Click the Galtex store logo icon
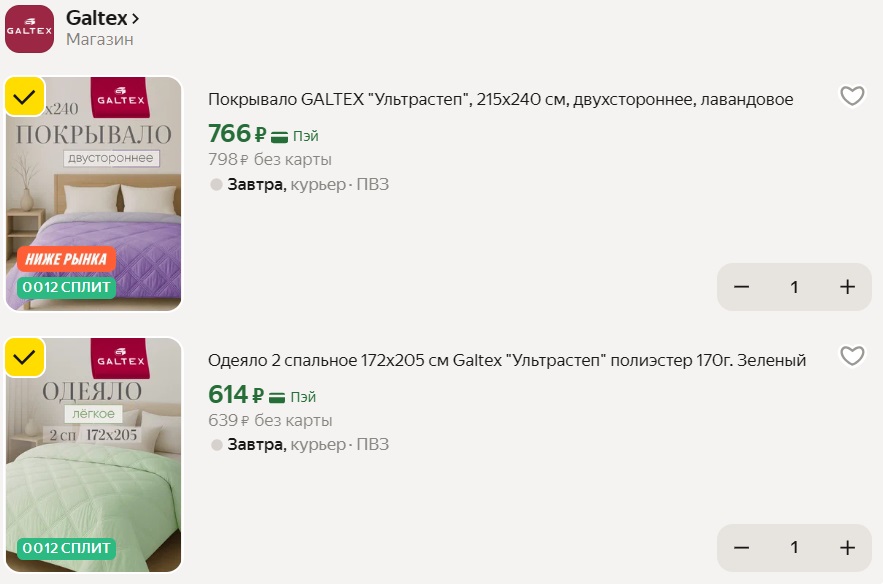Screen dimensions: 883x584 [29, 29]
